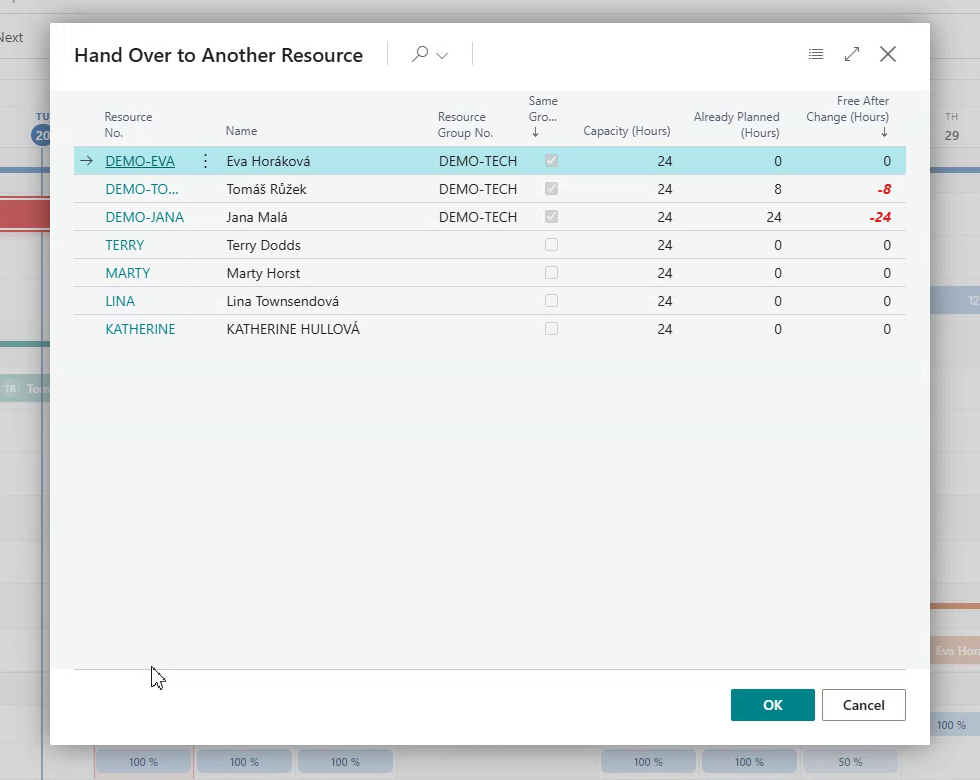Click the red -24 free hours value
The height and width of the screenshot is (780, 980).
pyautogui.click(x=880, y=218)
